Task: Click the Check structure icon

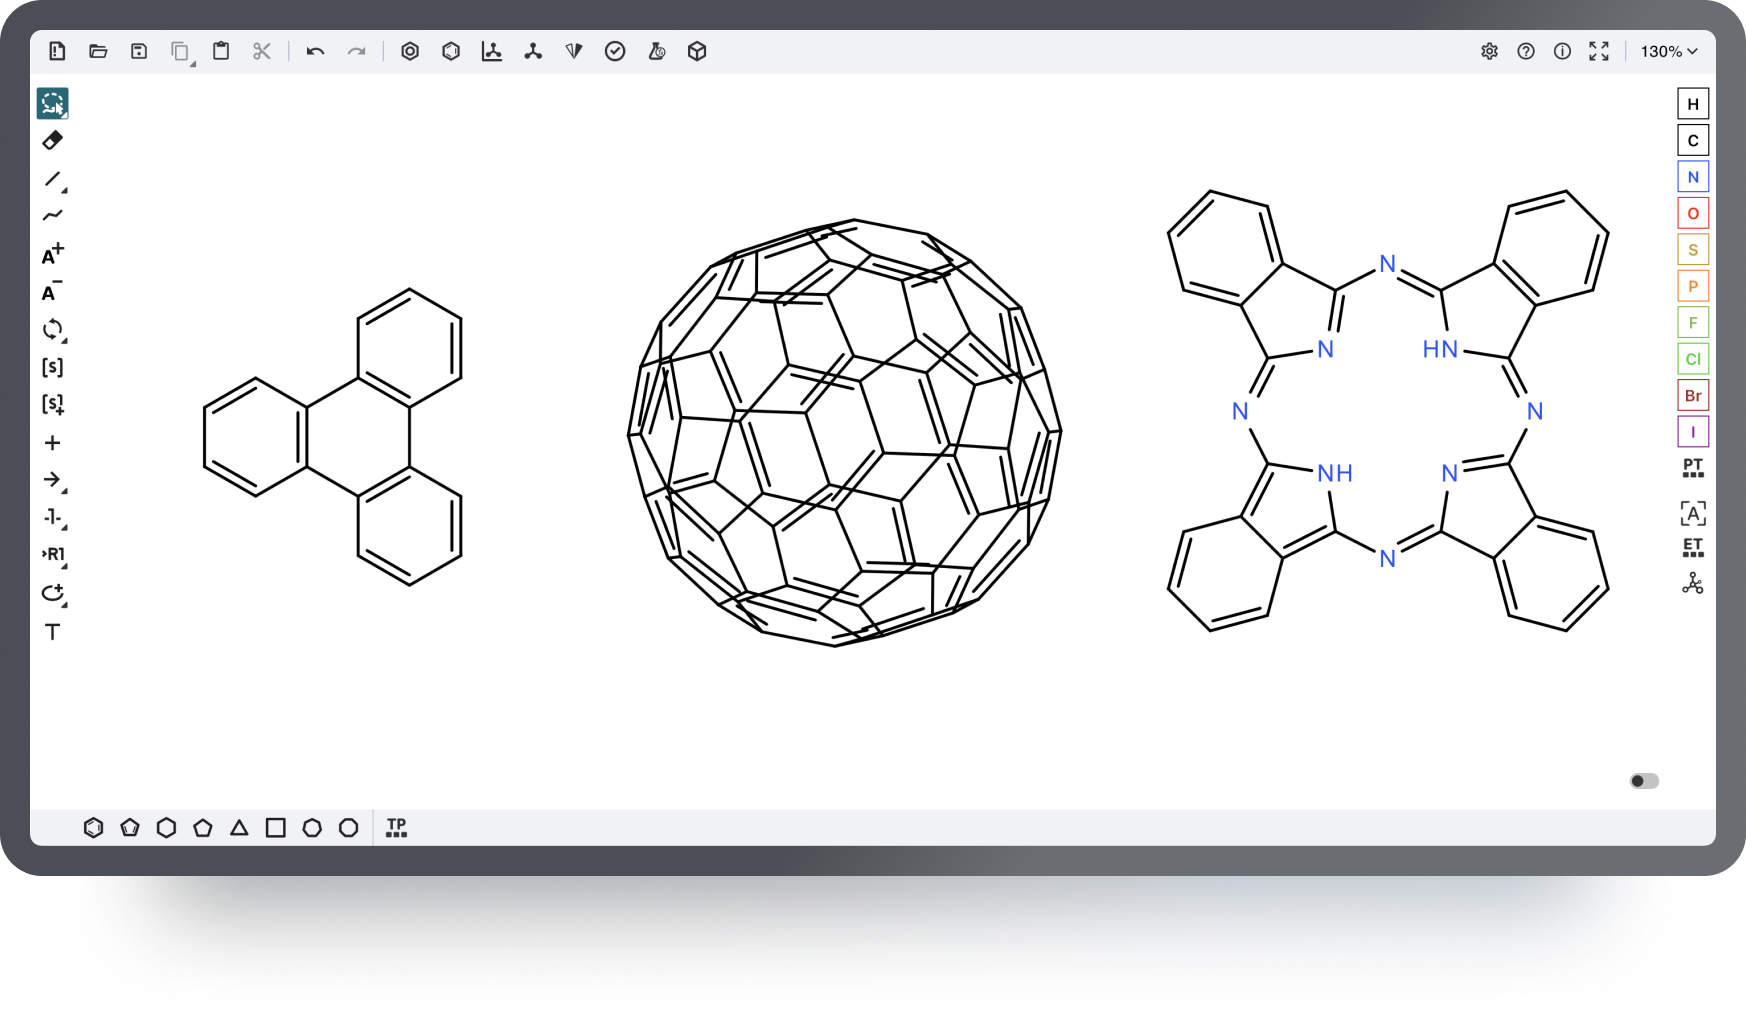Action: 615,51
